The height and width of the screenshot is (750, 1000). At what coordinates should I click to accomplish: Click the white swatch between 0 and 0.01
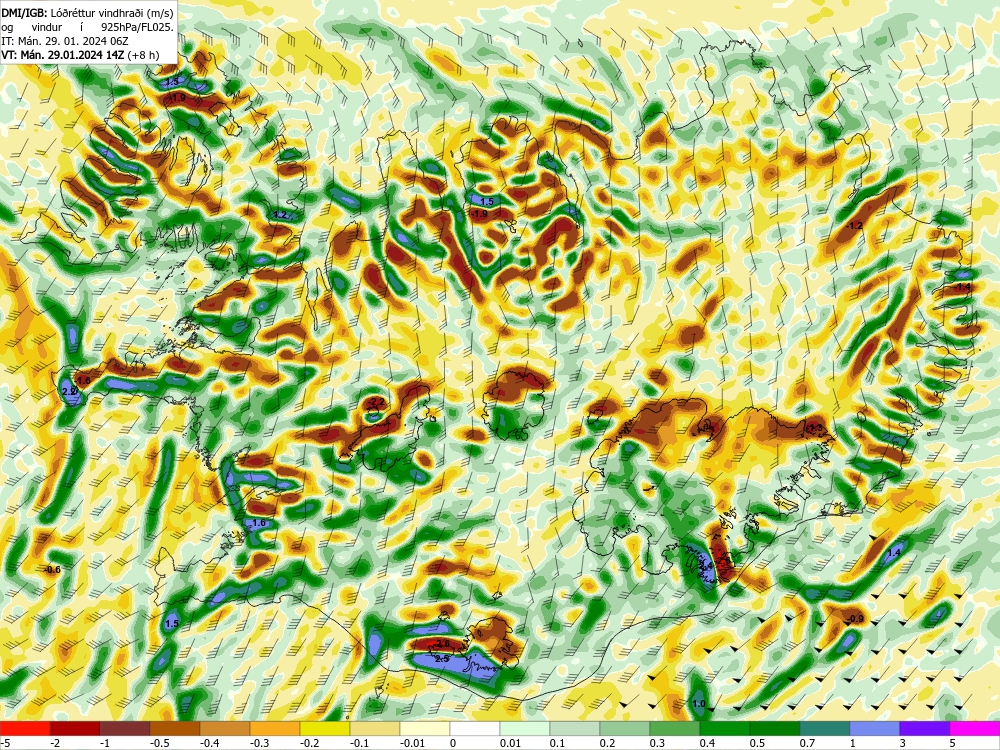(x=475, y=728)
